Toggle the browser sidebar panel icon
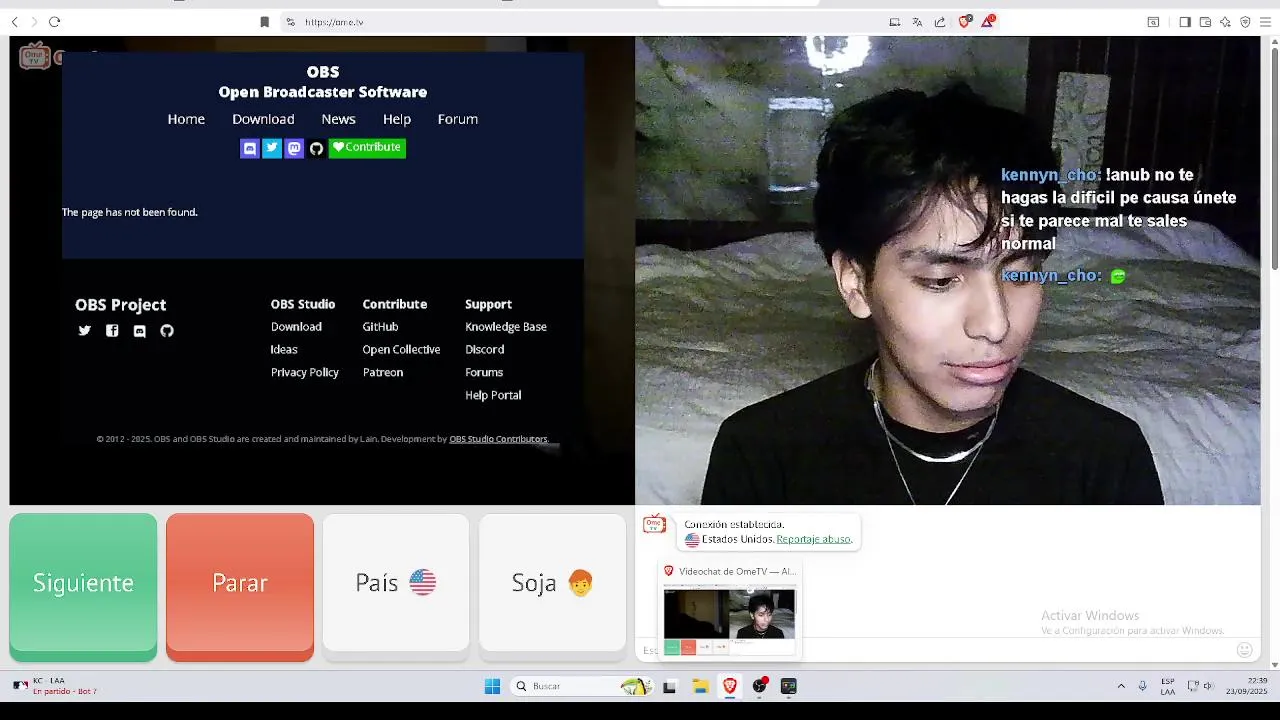 [1185, 22]
